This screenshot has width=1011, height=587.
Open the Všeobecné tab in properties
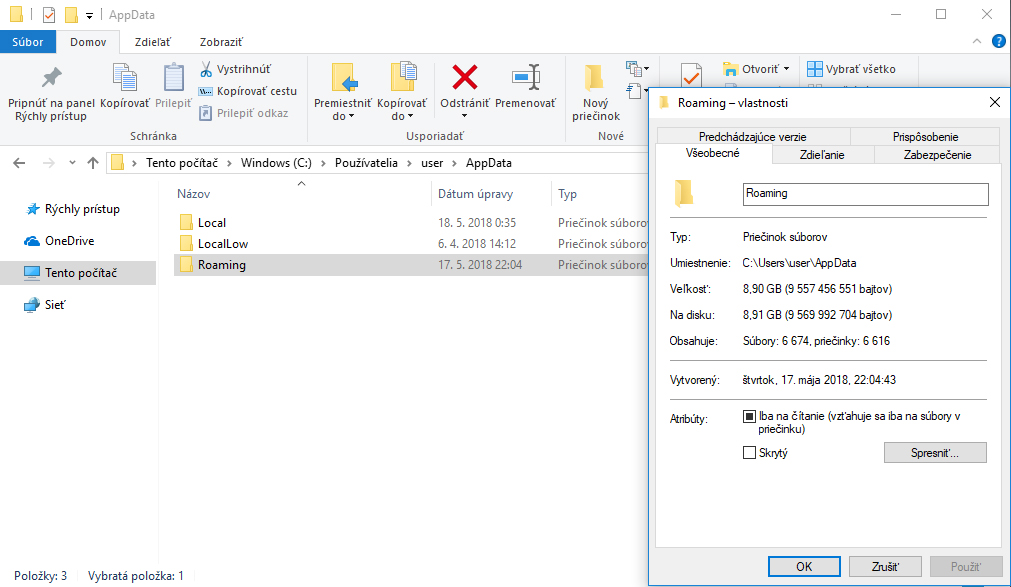(x=712, y=154)
